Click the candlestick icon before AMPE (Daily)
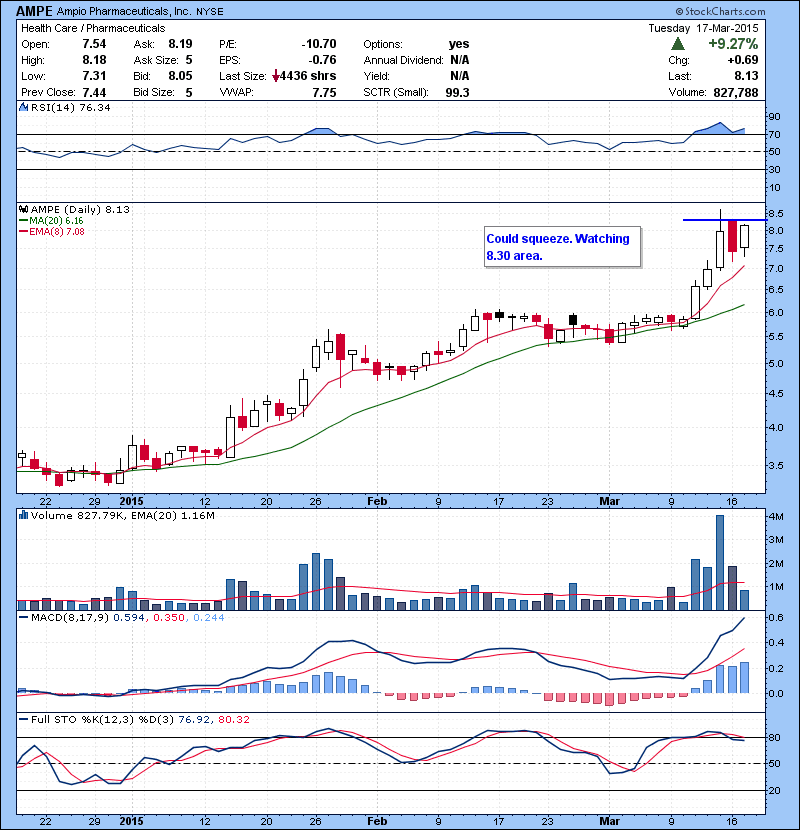The width and height of the screenshot is (800, 830). coord(23,209)
